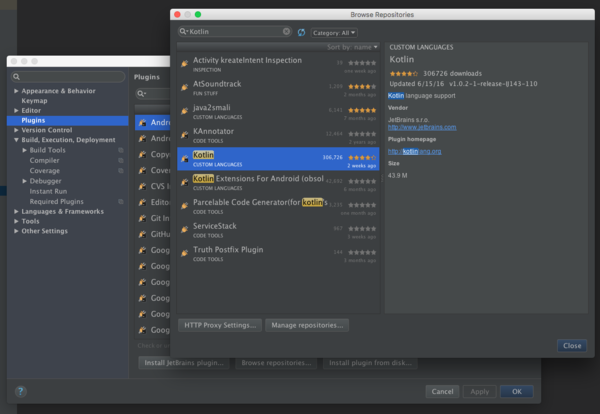Image resolution: width=600 pixels, height=414 pixels.
Task: Click plugin icon of Parcelable Code Generator row
Action: 184,206
